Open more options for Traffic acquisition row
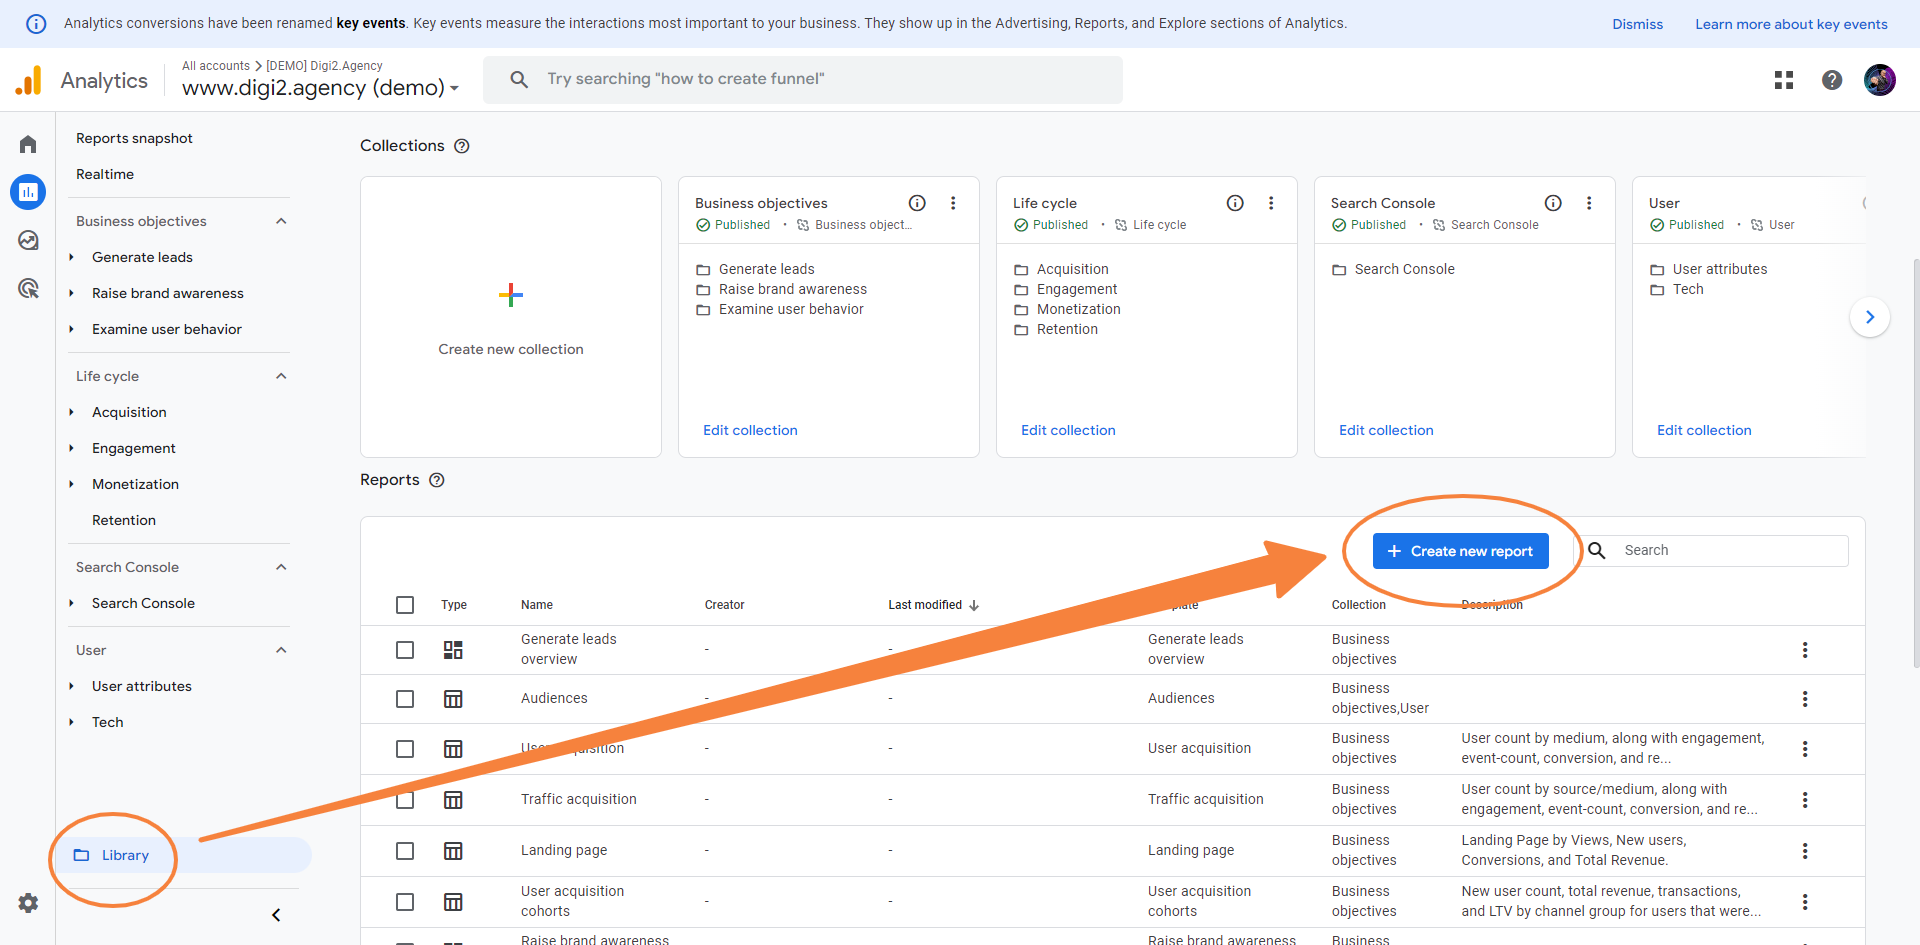 click(1805, 800)
